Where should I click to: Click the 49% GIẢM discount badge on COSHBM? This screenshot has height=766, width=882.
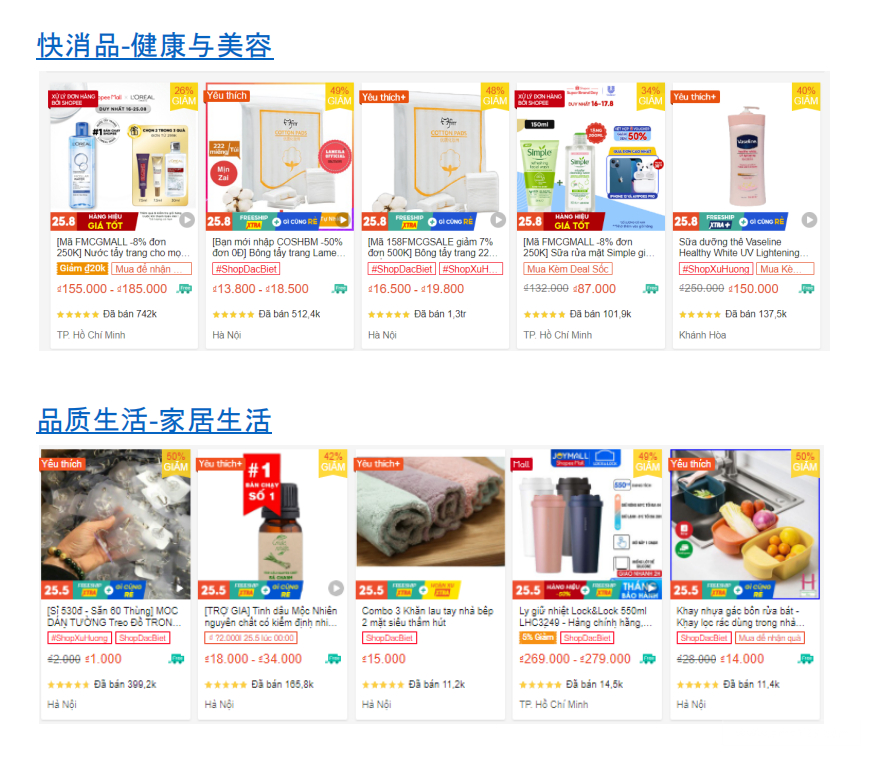coord(339,96)
